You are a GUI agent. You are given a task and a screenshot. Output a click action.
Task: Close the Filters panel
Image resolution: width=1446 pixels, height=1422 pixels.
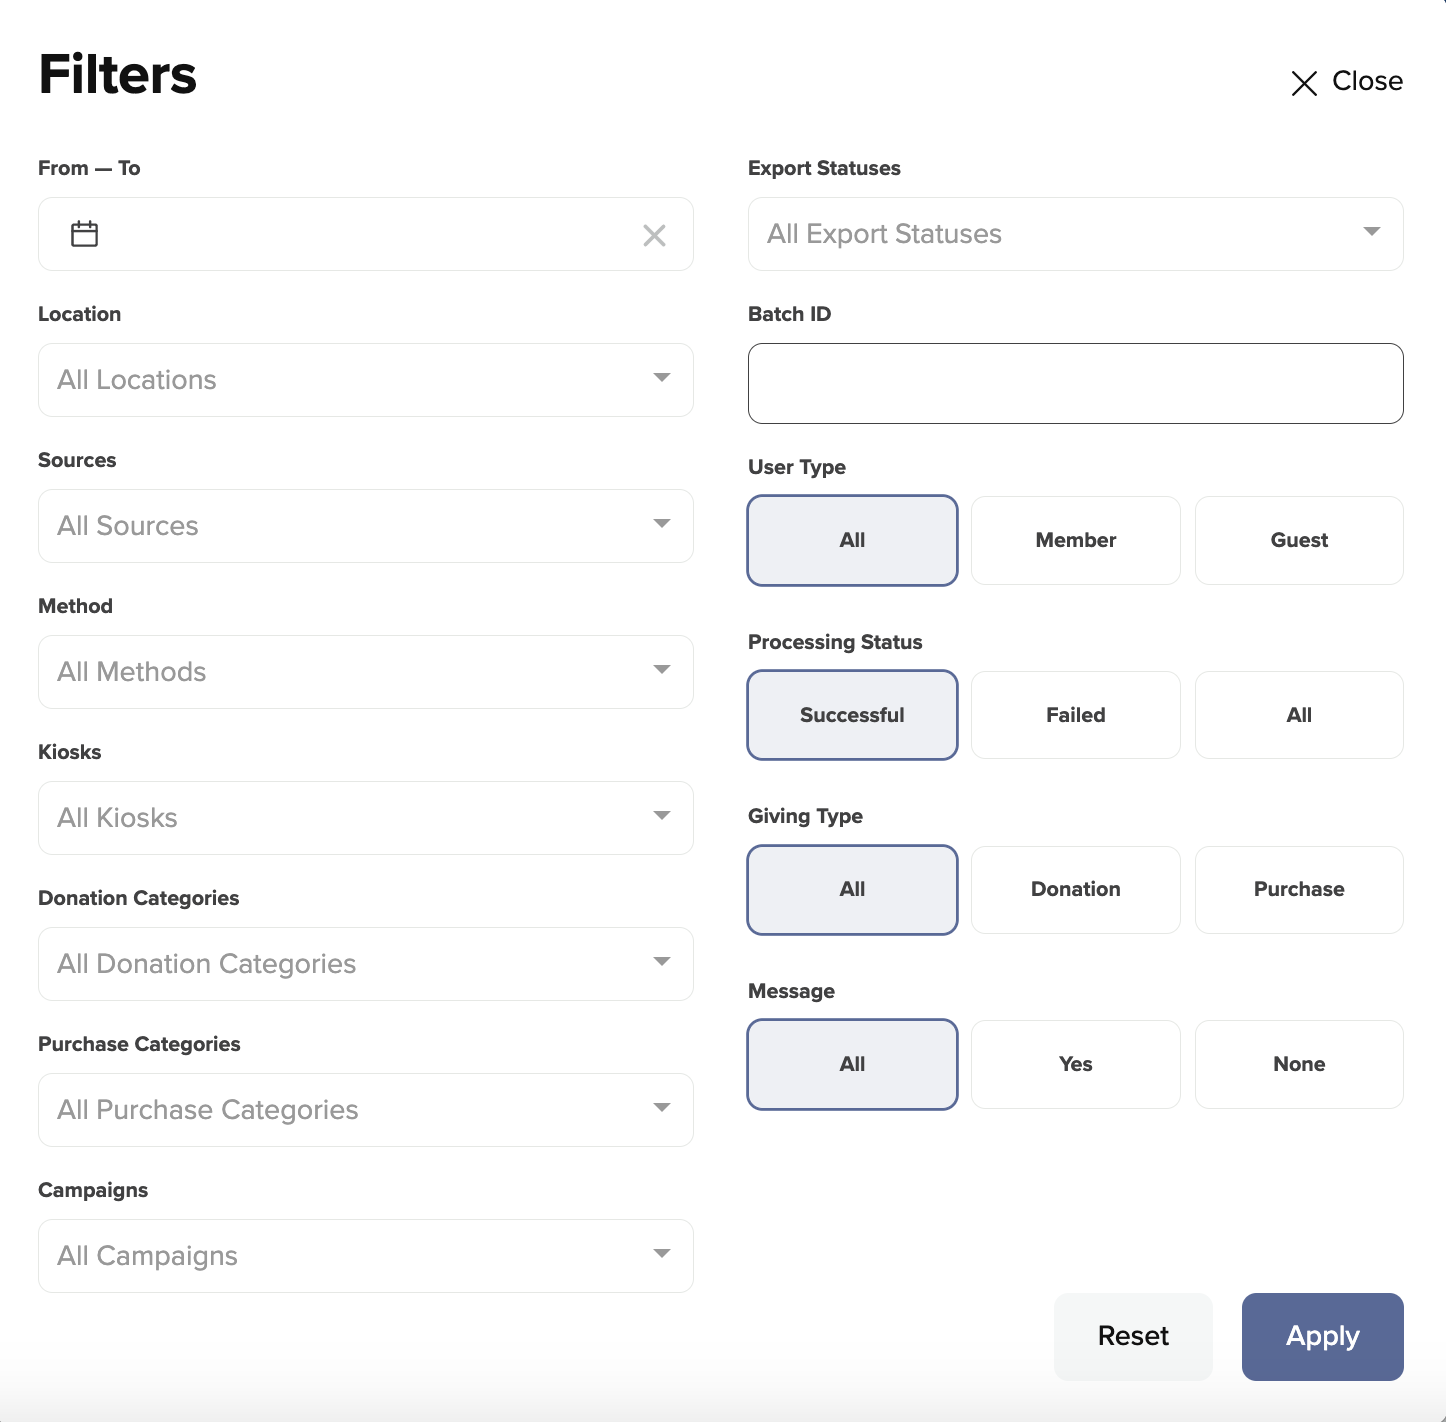pos(1346,82)
